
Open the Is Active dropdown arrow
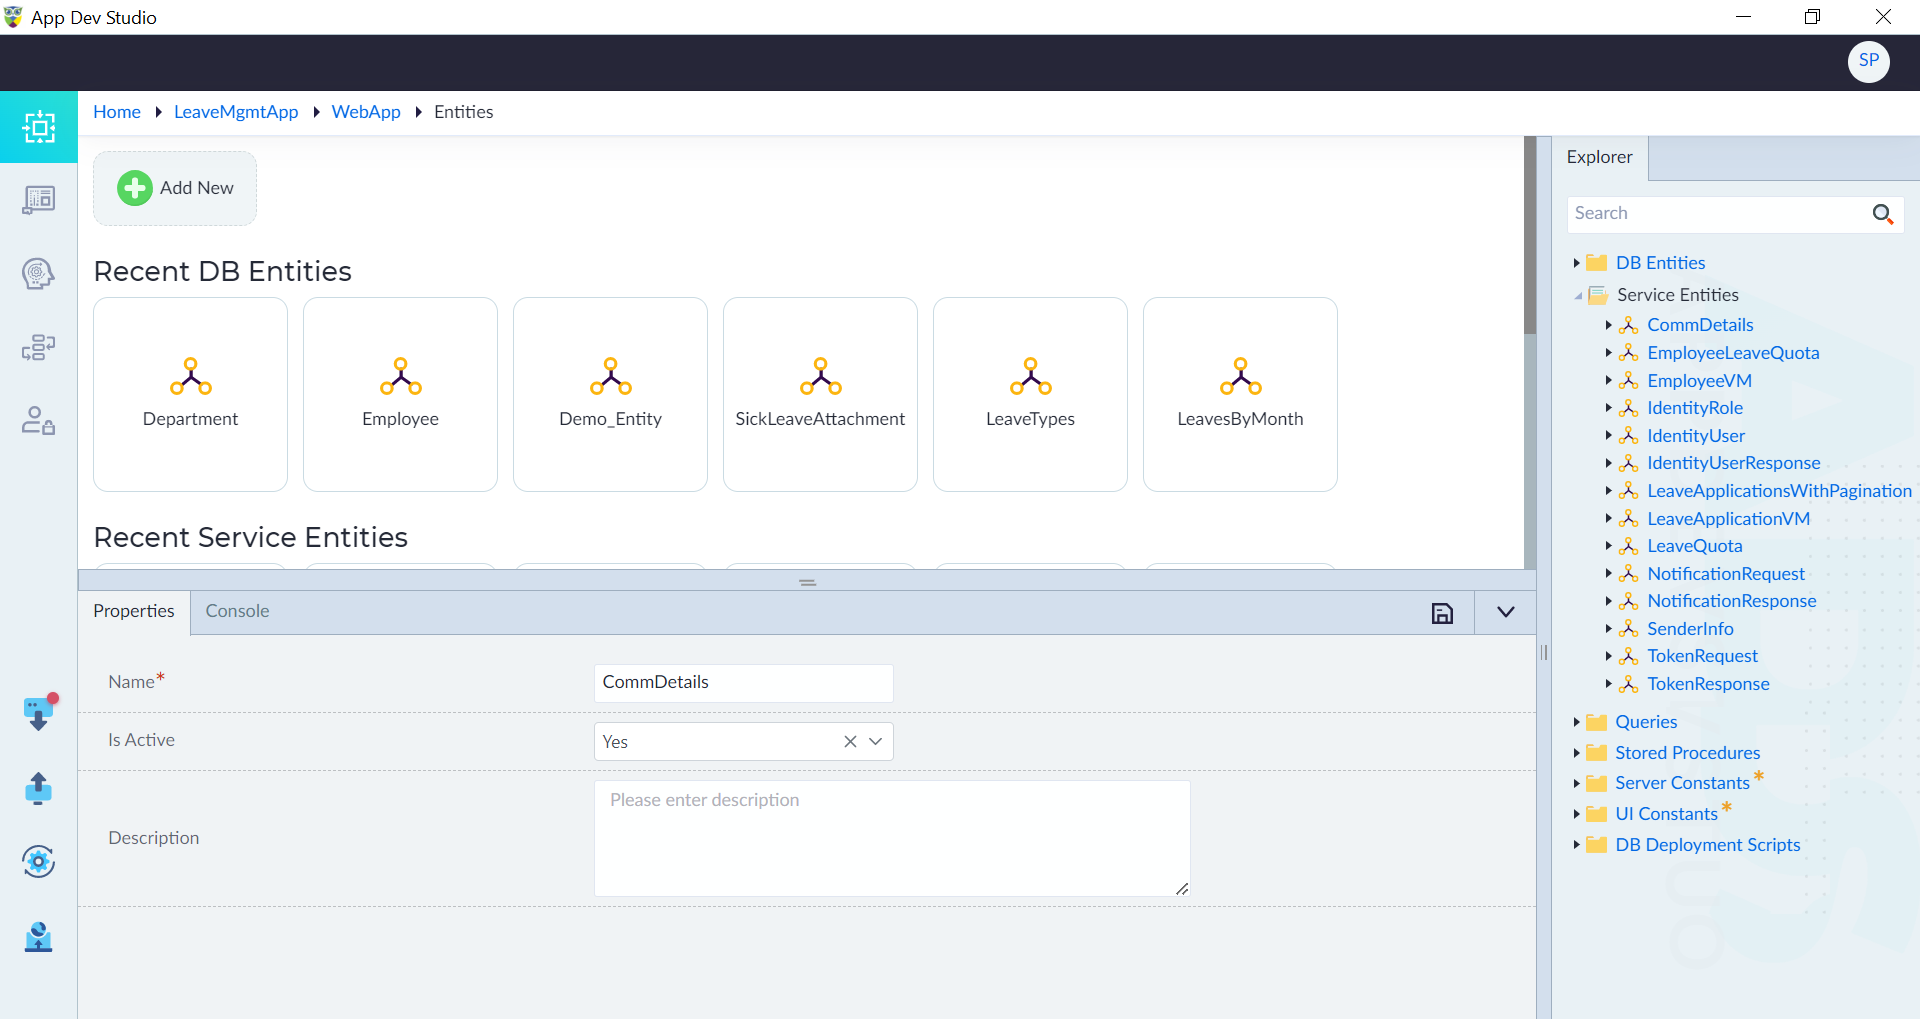tap(876, 742)
